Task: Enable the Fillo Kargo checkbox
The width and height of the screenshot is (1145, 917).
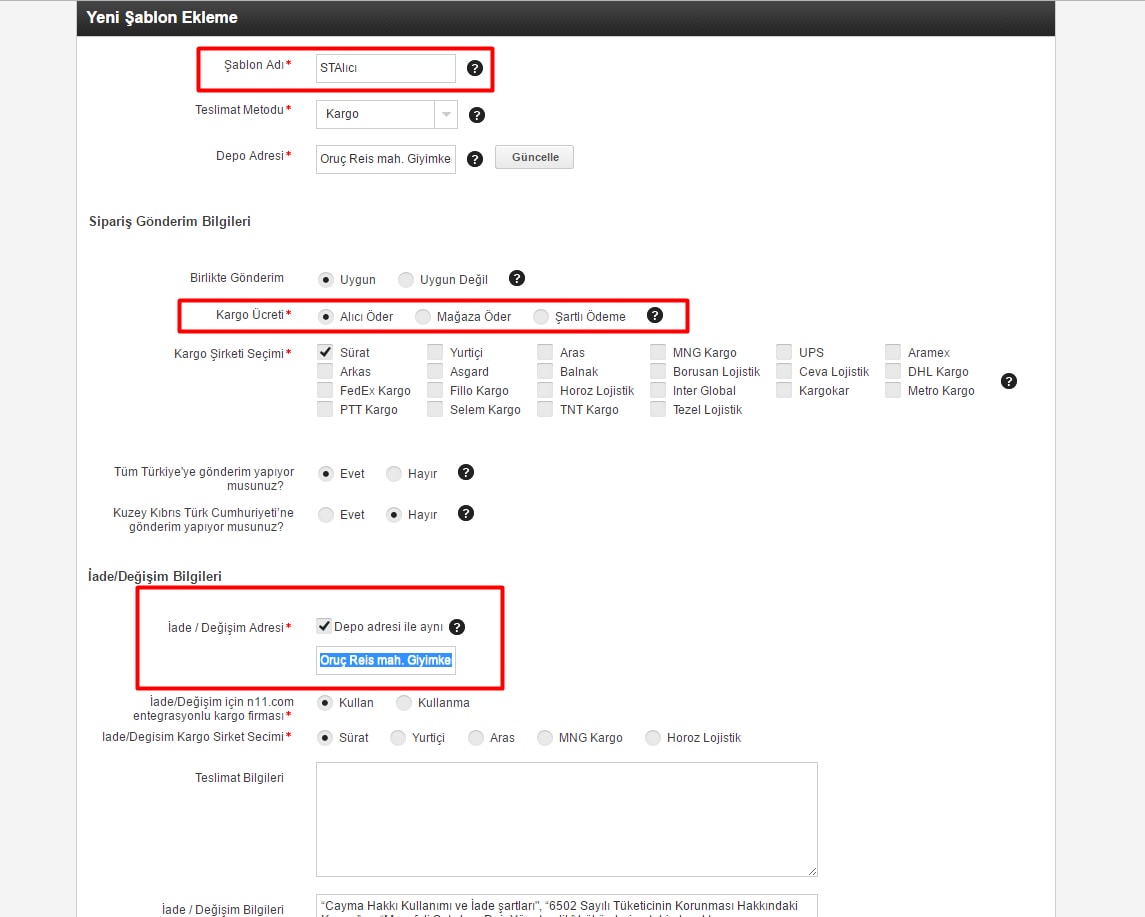Action: click(435, 390)
